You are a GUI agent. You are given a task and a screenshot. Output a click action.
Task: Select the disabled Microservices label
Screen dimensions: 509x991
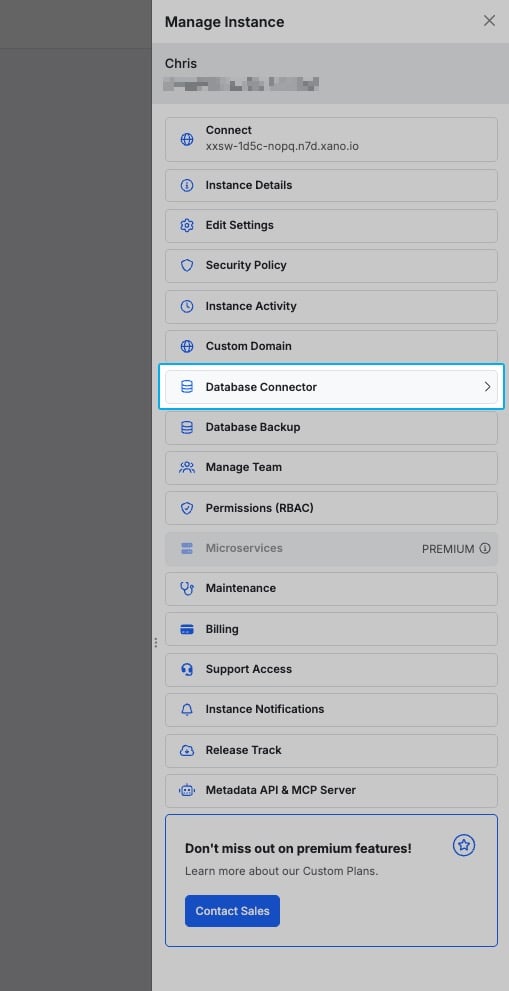pos(244,548)
